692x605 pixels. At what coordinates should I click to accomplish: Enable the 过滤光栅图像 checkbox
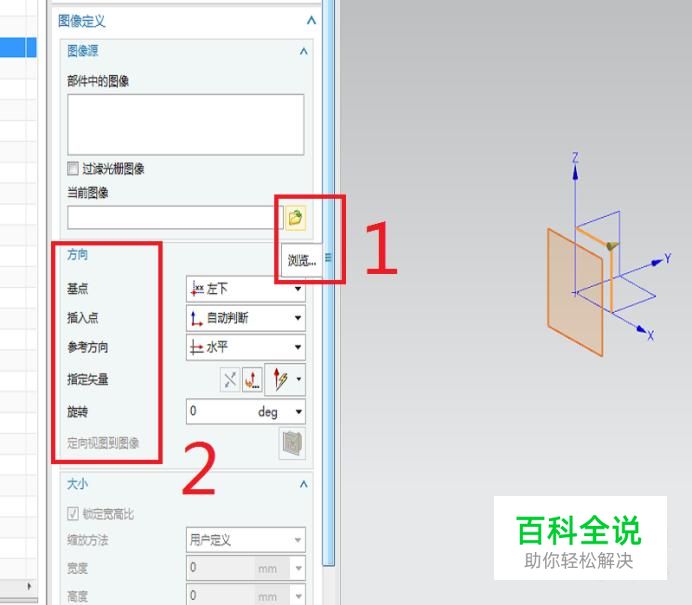point(72,168)
